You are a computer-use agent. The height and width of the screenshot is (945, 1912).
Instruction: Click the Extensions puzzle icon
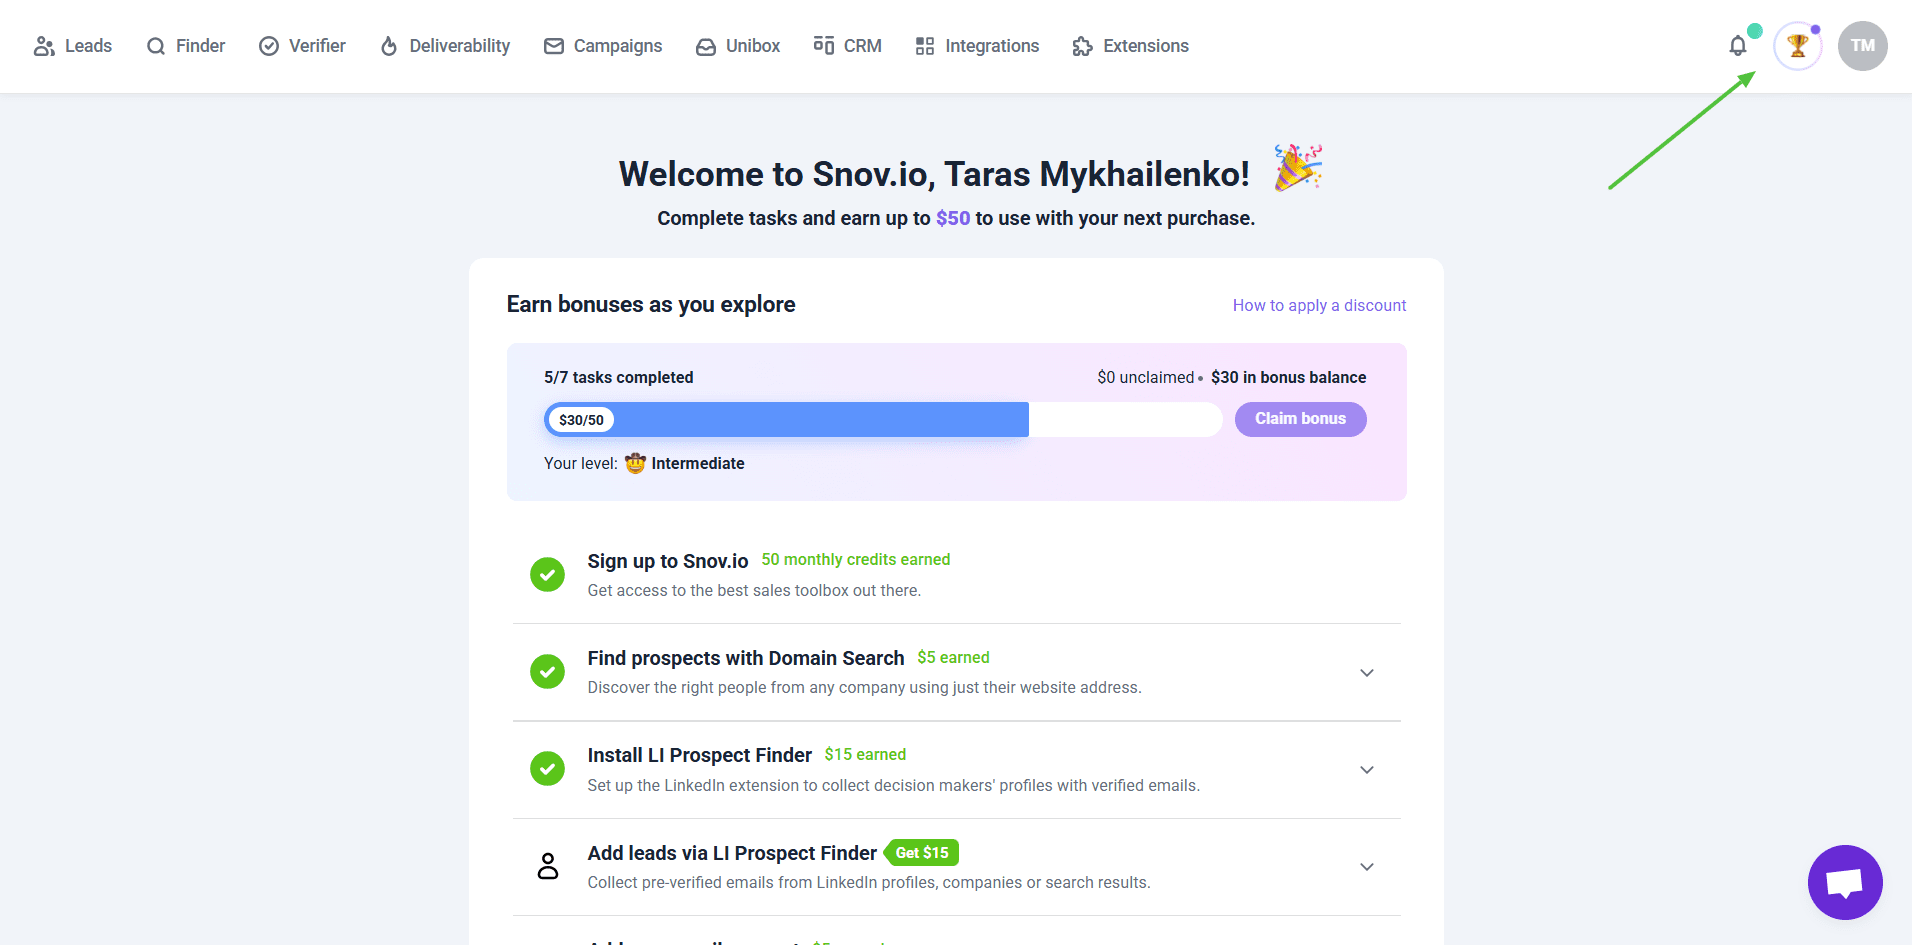[1082, 46]
